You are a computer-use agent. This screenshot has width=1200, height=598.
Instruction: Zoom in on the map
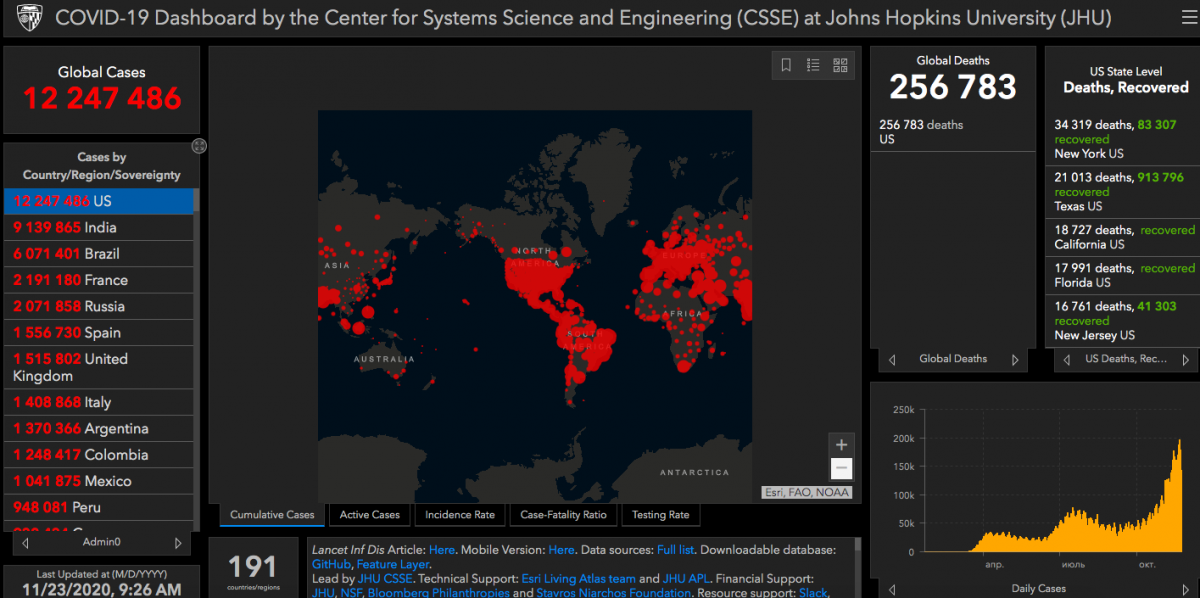[x=842, y=445]
